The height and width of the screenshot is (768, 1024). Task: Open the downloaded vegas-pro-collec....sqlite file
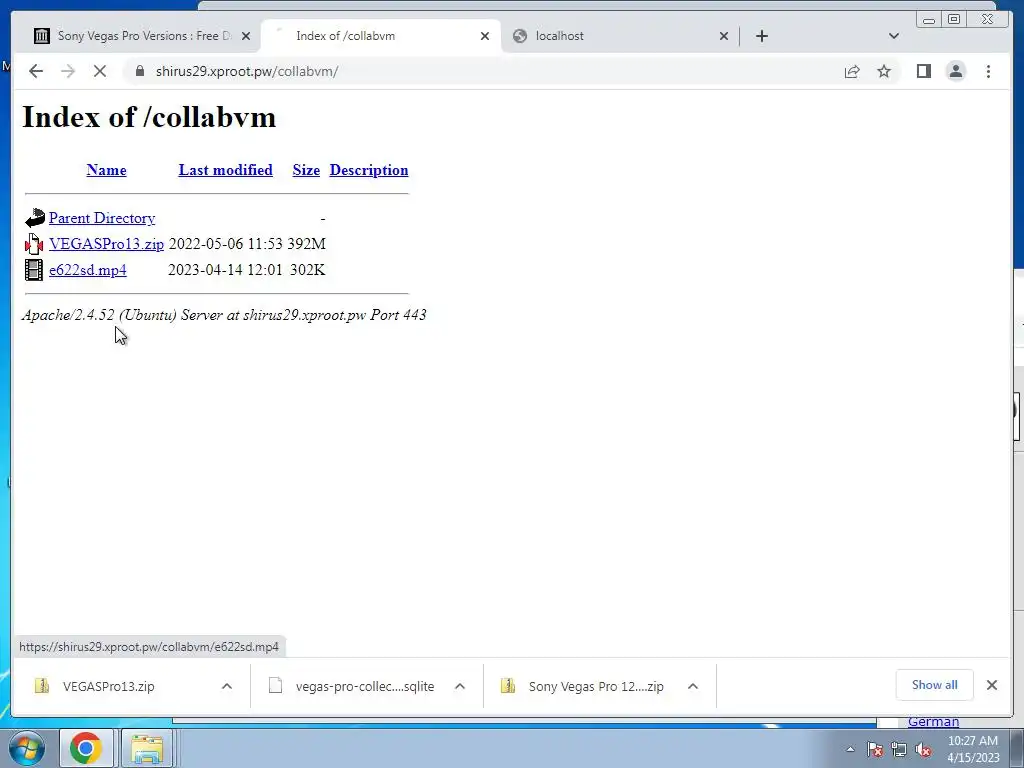(x=353, y=686)
